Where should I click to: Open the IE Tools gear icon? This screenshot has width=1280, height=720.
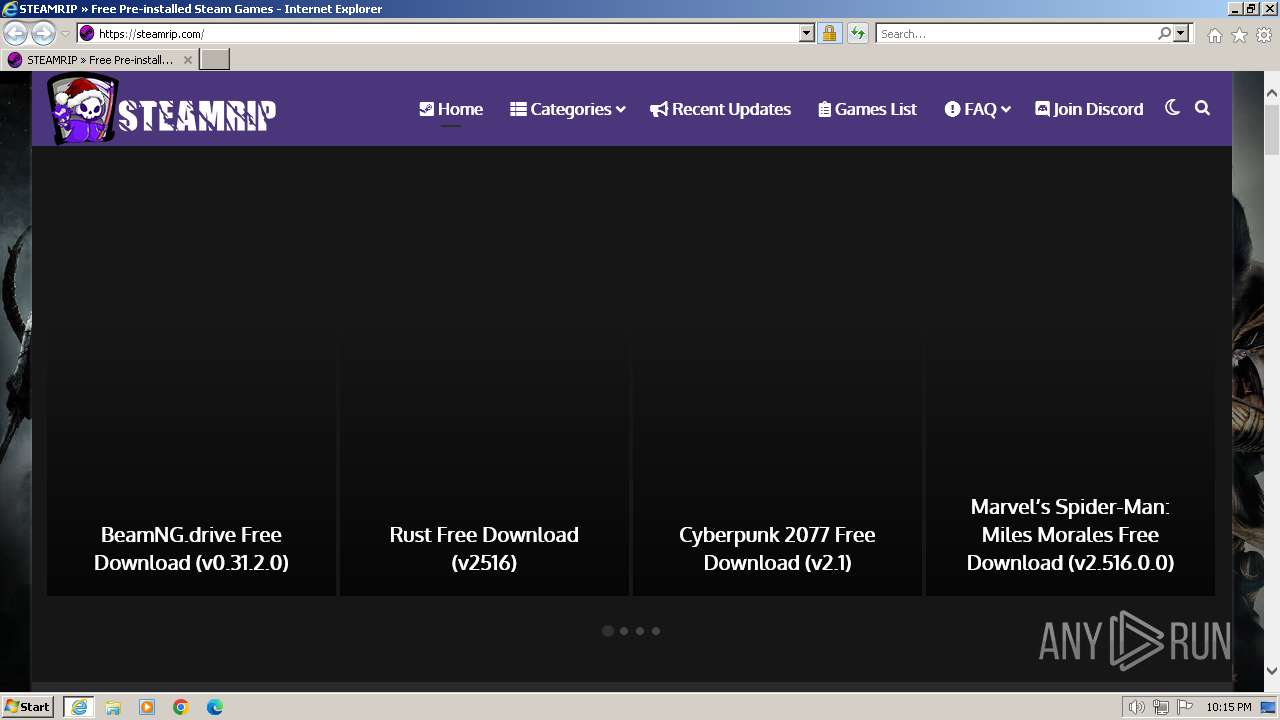pyautogui.click(x=1264, y=35)
